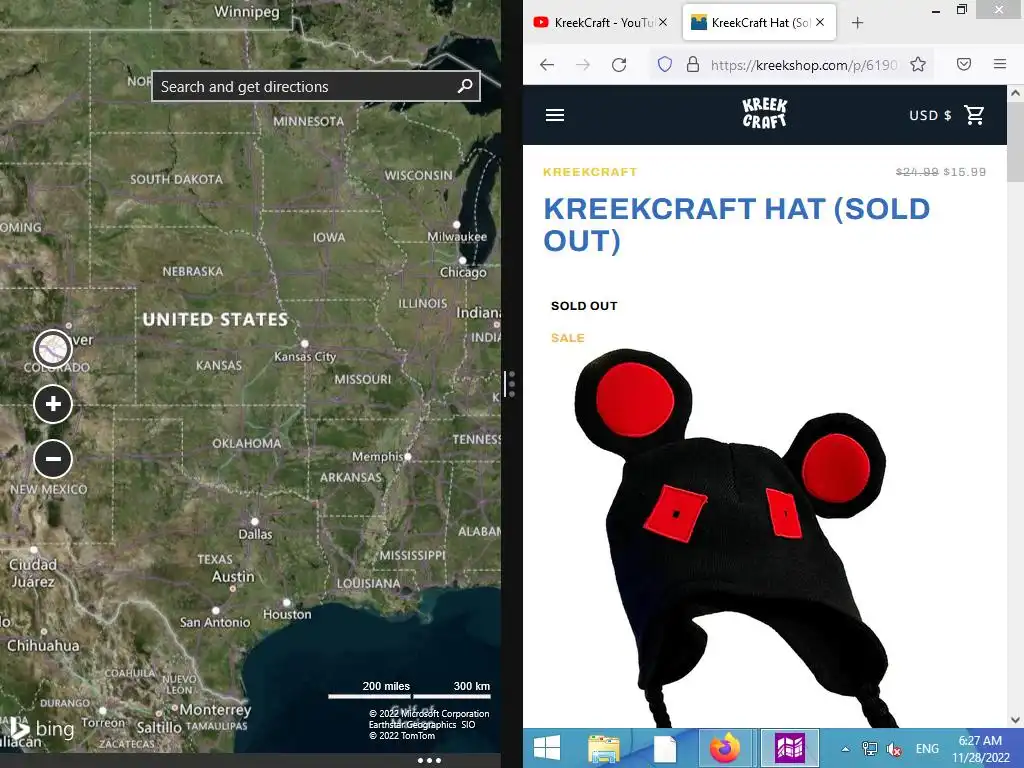Change the ENG input language
This screenshot has width=1024, height=768.
click(927, 749)
